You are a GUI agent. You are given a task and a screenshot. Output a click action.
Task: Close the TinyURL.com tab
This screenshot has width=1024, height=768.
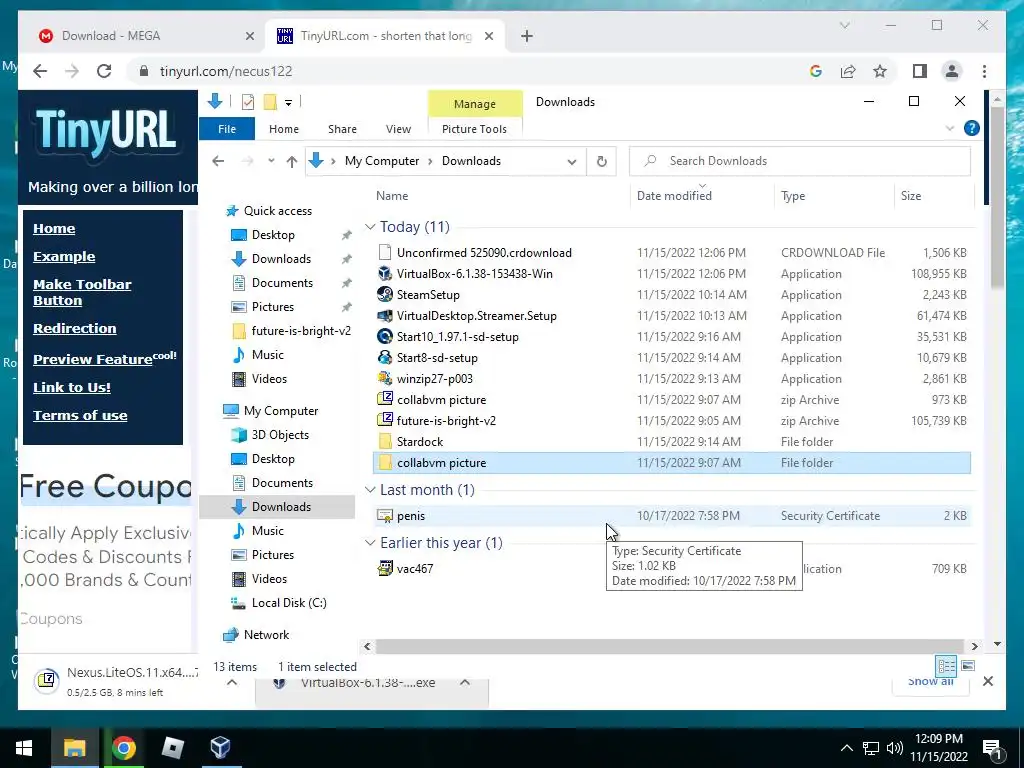tap(488, 36)
